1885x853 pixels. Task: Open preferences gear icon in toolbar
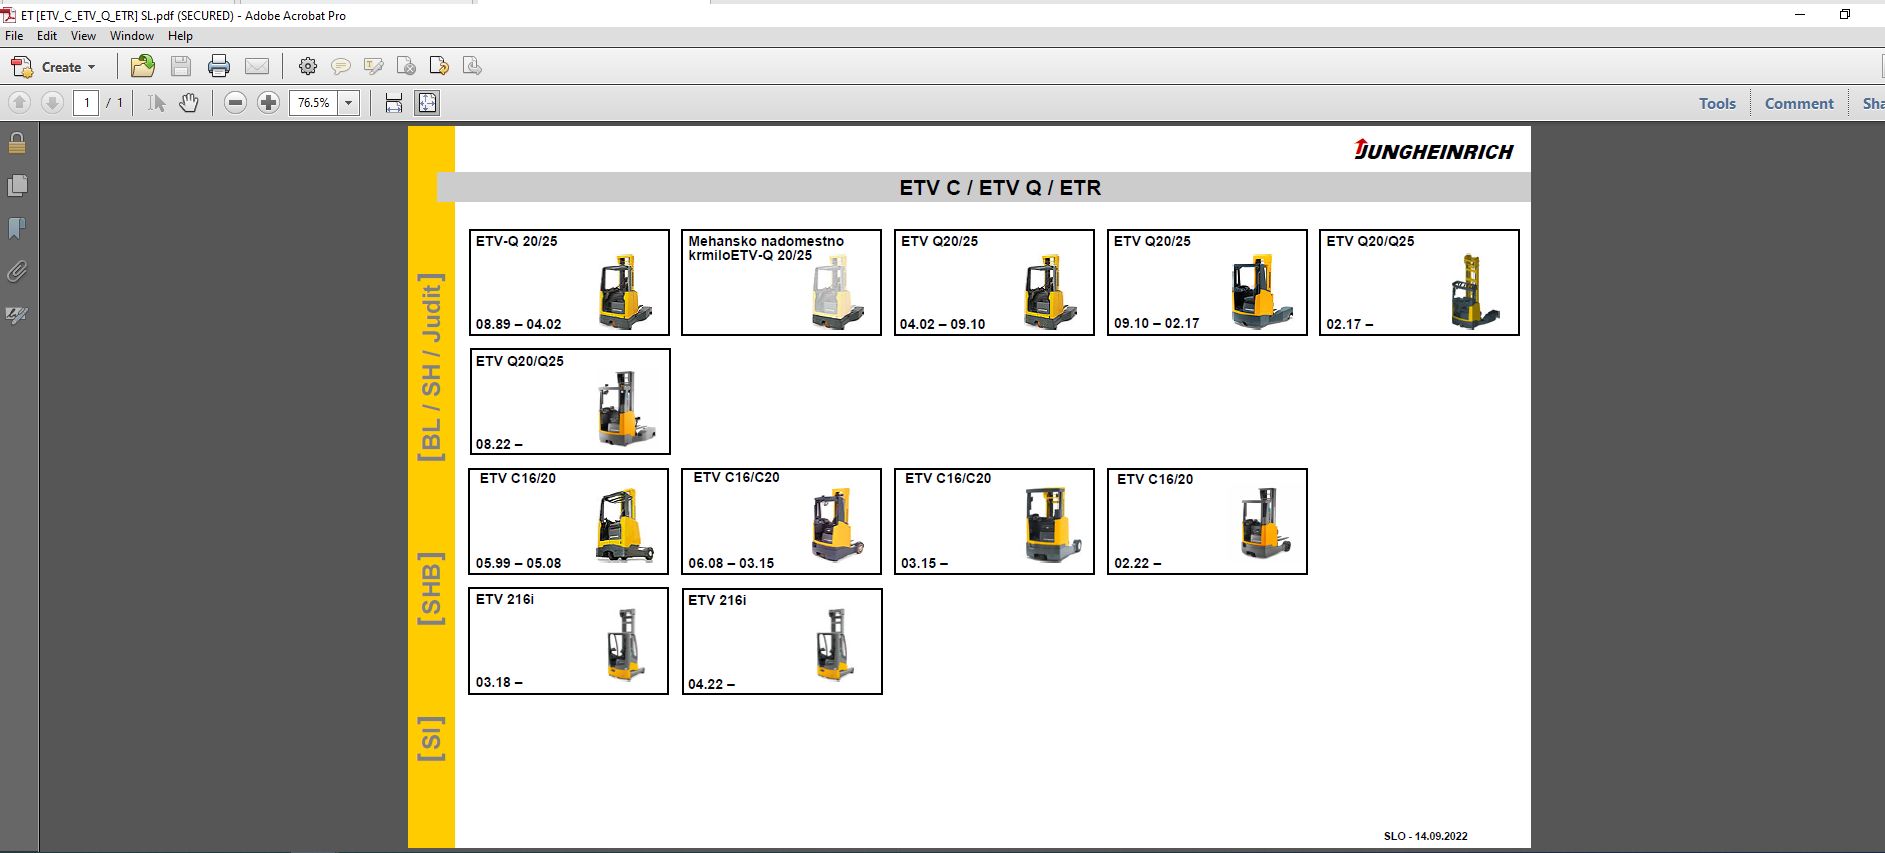308,67
